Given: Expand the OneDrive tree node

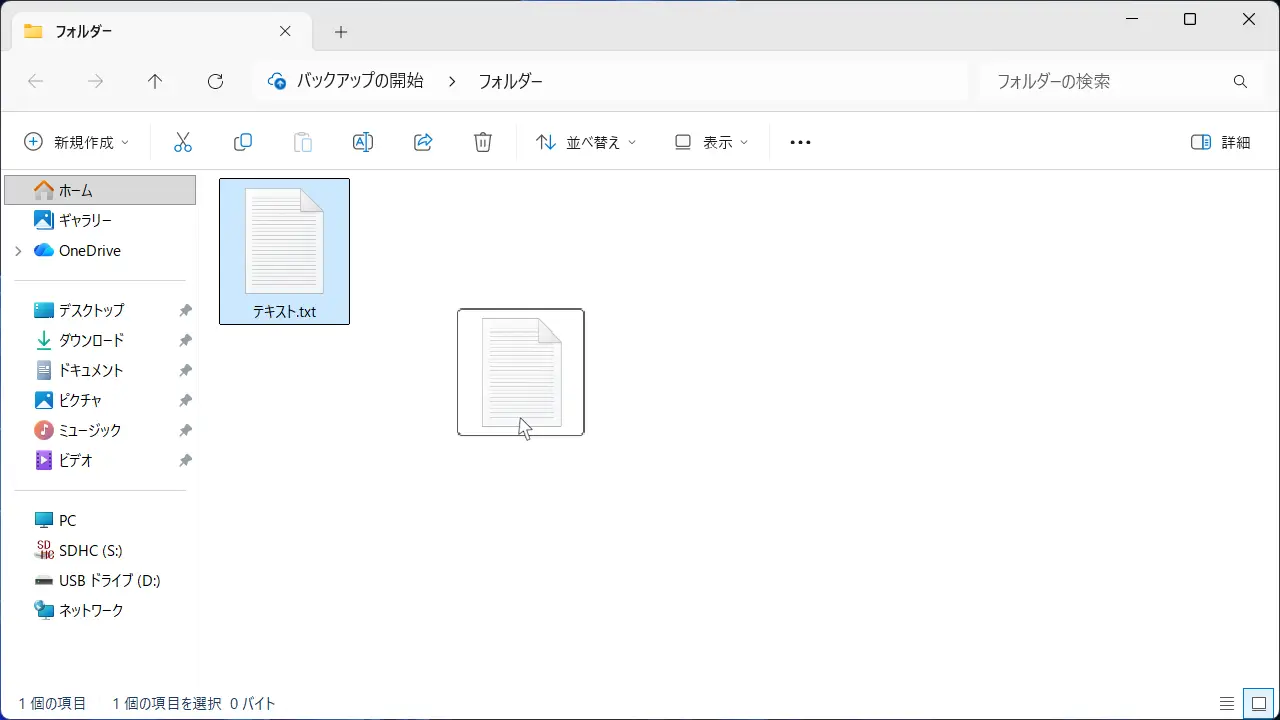Looking at the screenshot, I should pos(18,251).
